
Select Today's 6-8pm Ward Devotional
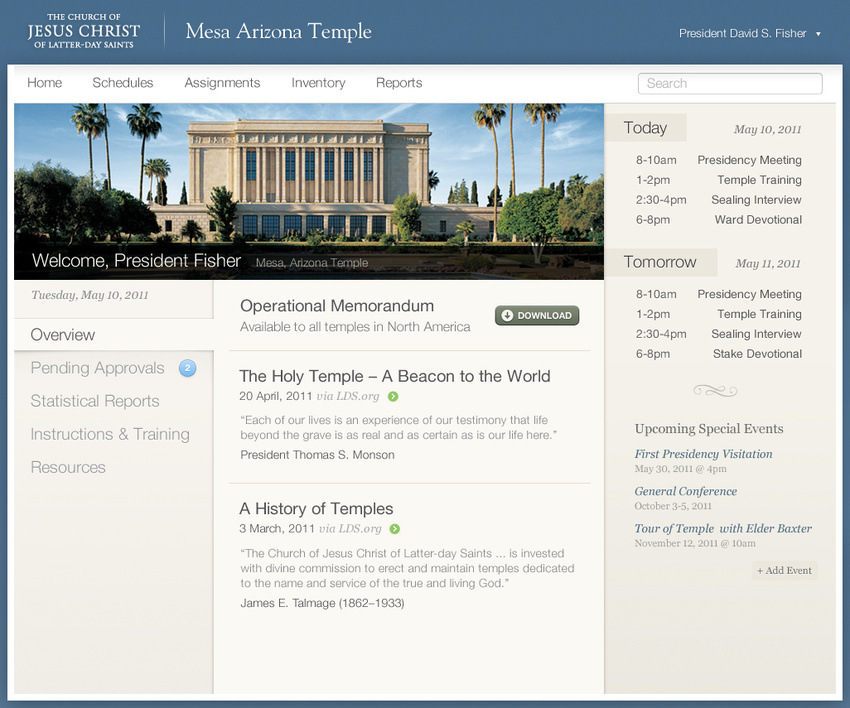tap(718, 220)
